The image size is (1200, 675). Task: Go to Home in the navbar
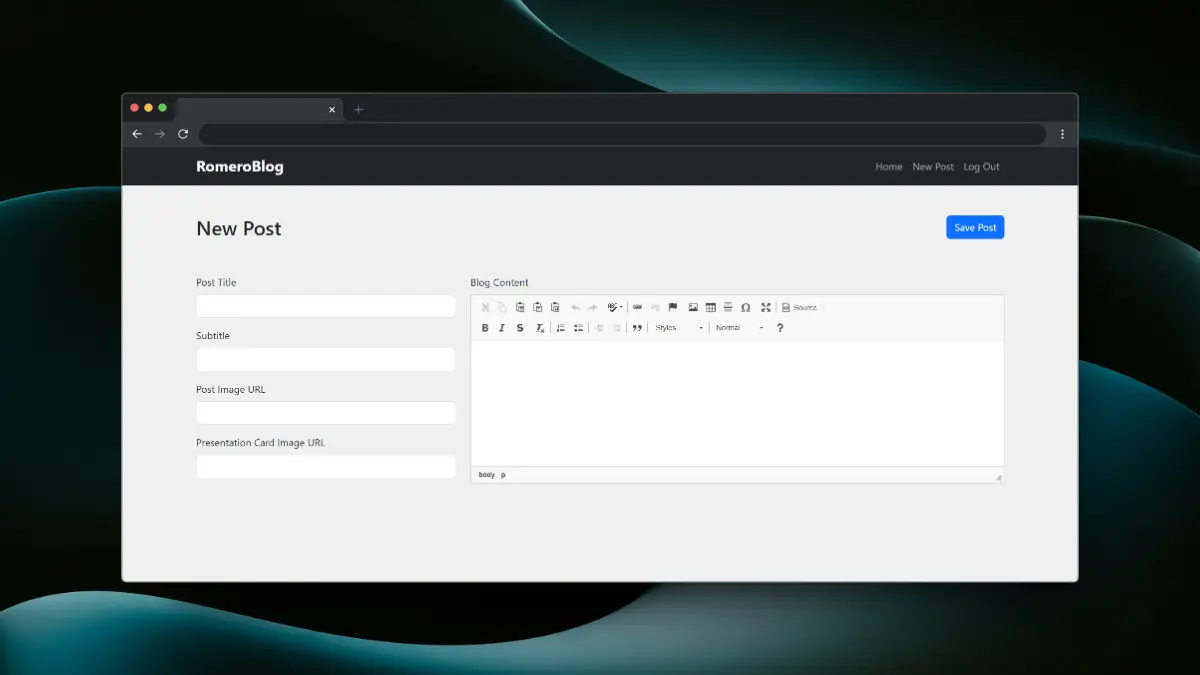point(889,167)
